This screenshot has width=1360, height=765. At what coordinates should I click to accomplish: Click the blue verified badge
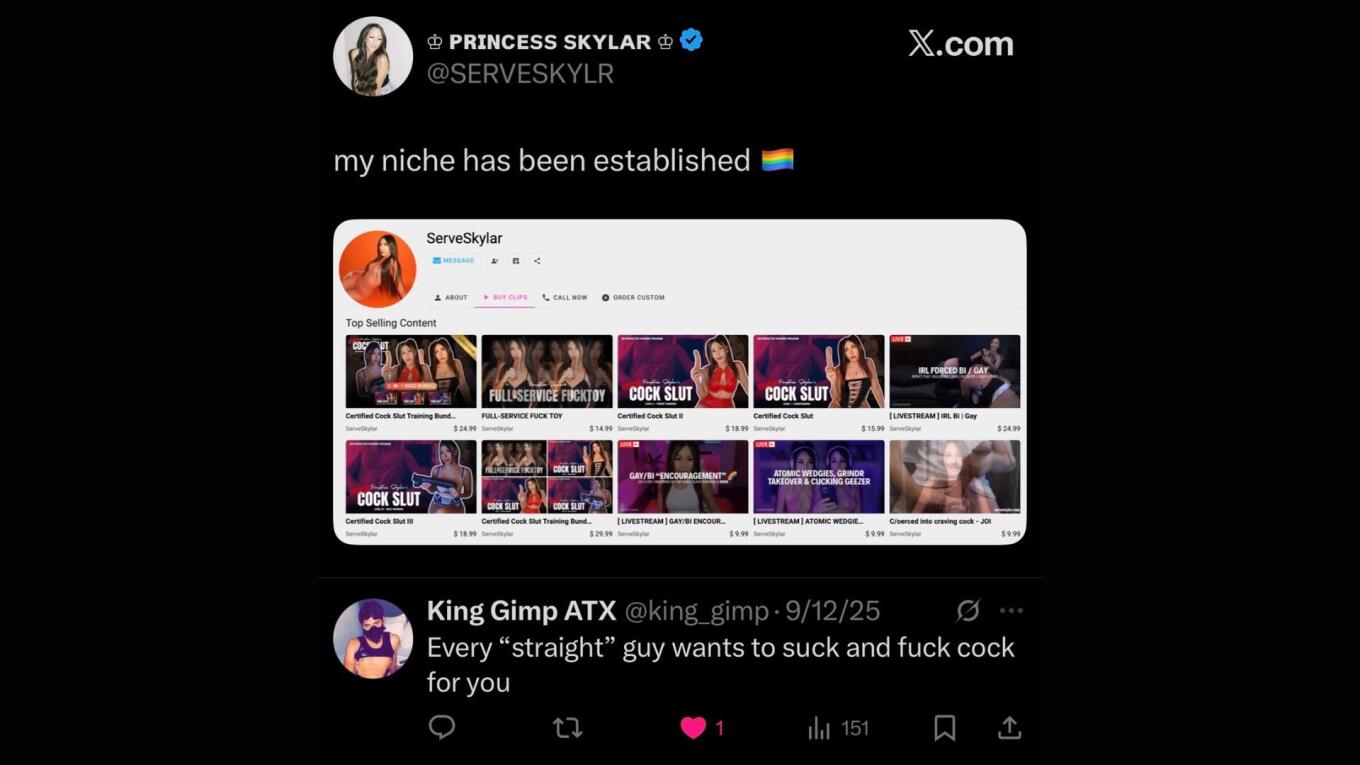[x=691, y=41]
